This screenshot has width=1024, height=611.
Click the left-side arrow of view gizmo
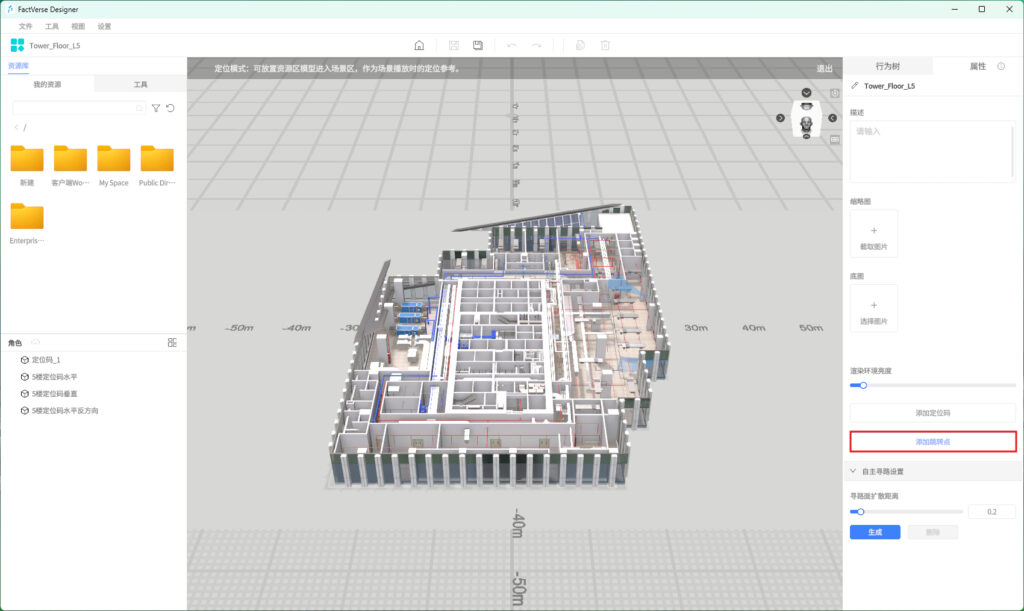[x=780, y=118]
